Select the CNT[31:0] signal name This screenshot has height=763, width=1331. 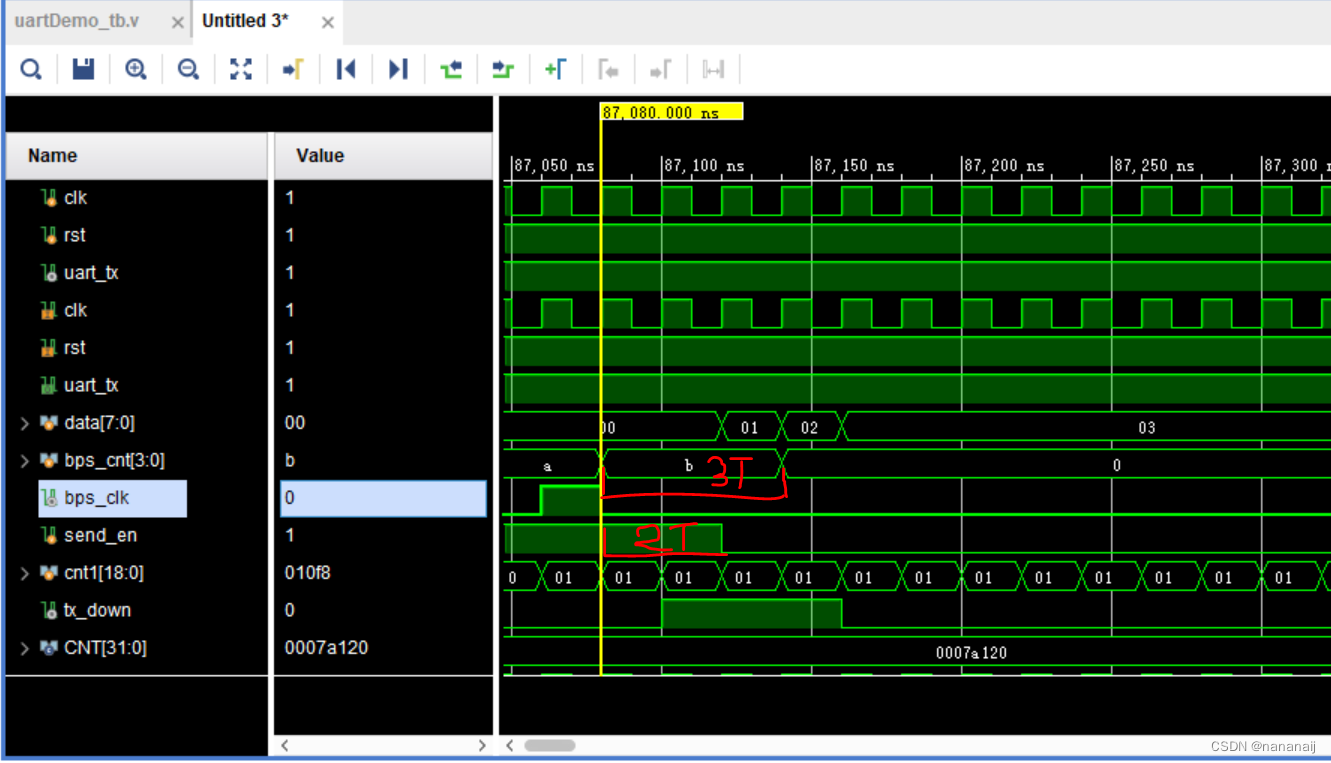tap(105, 648)
